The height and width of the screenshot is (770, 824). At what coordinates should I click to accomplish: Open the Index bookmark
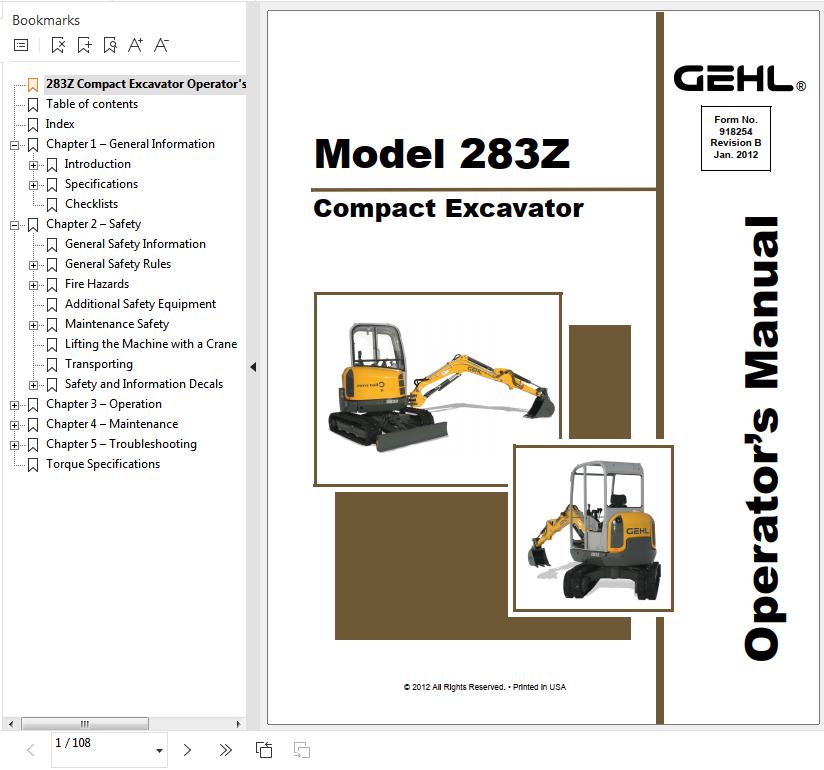click(60, 124)
